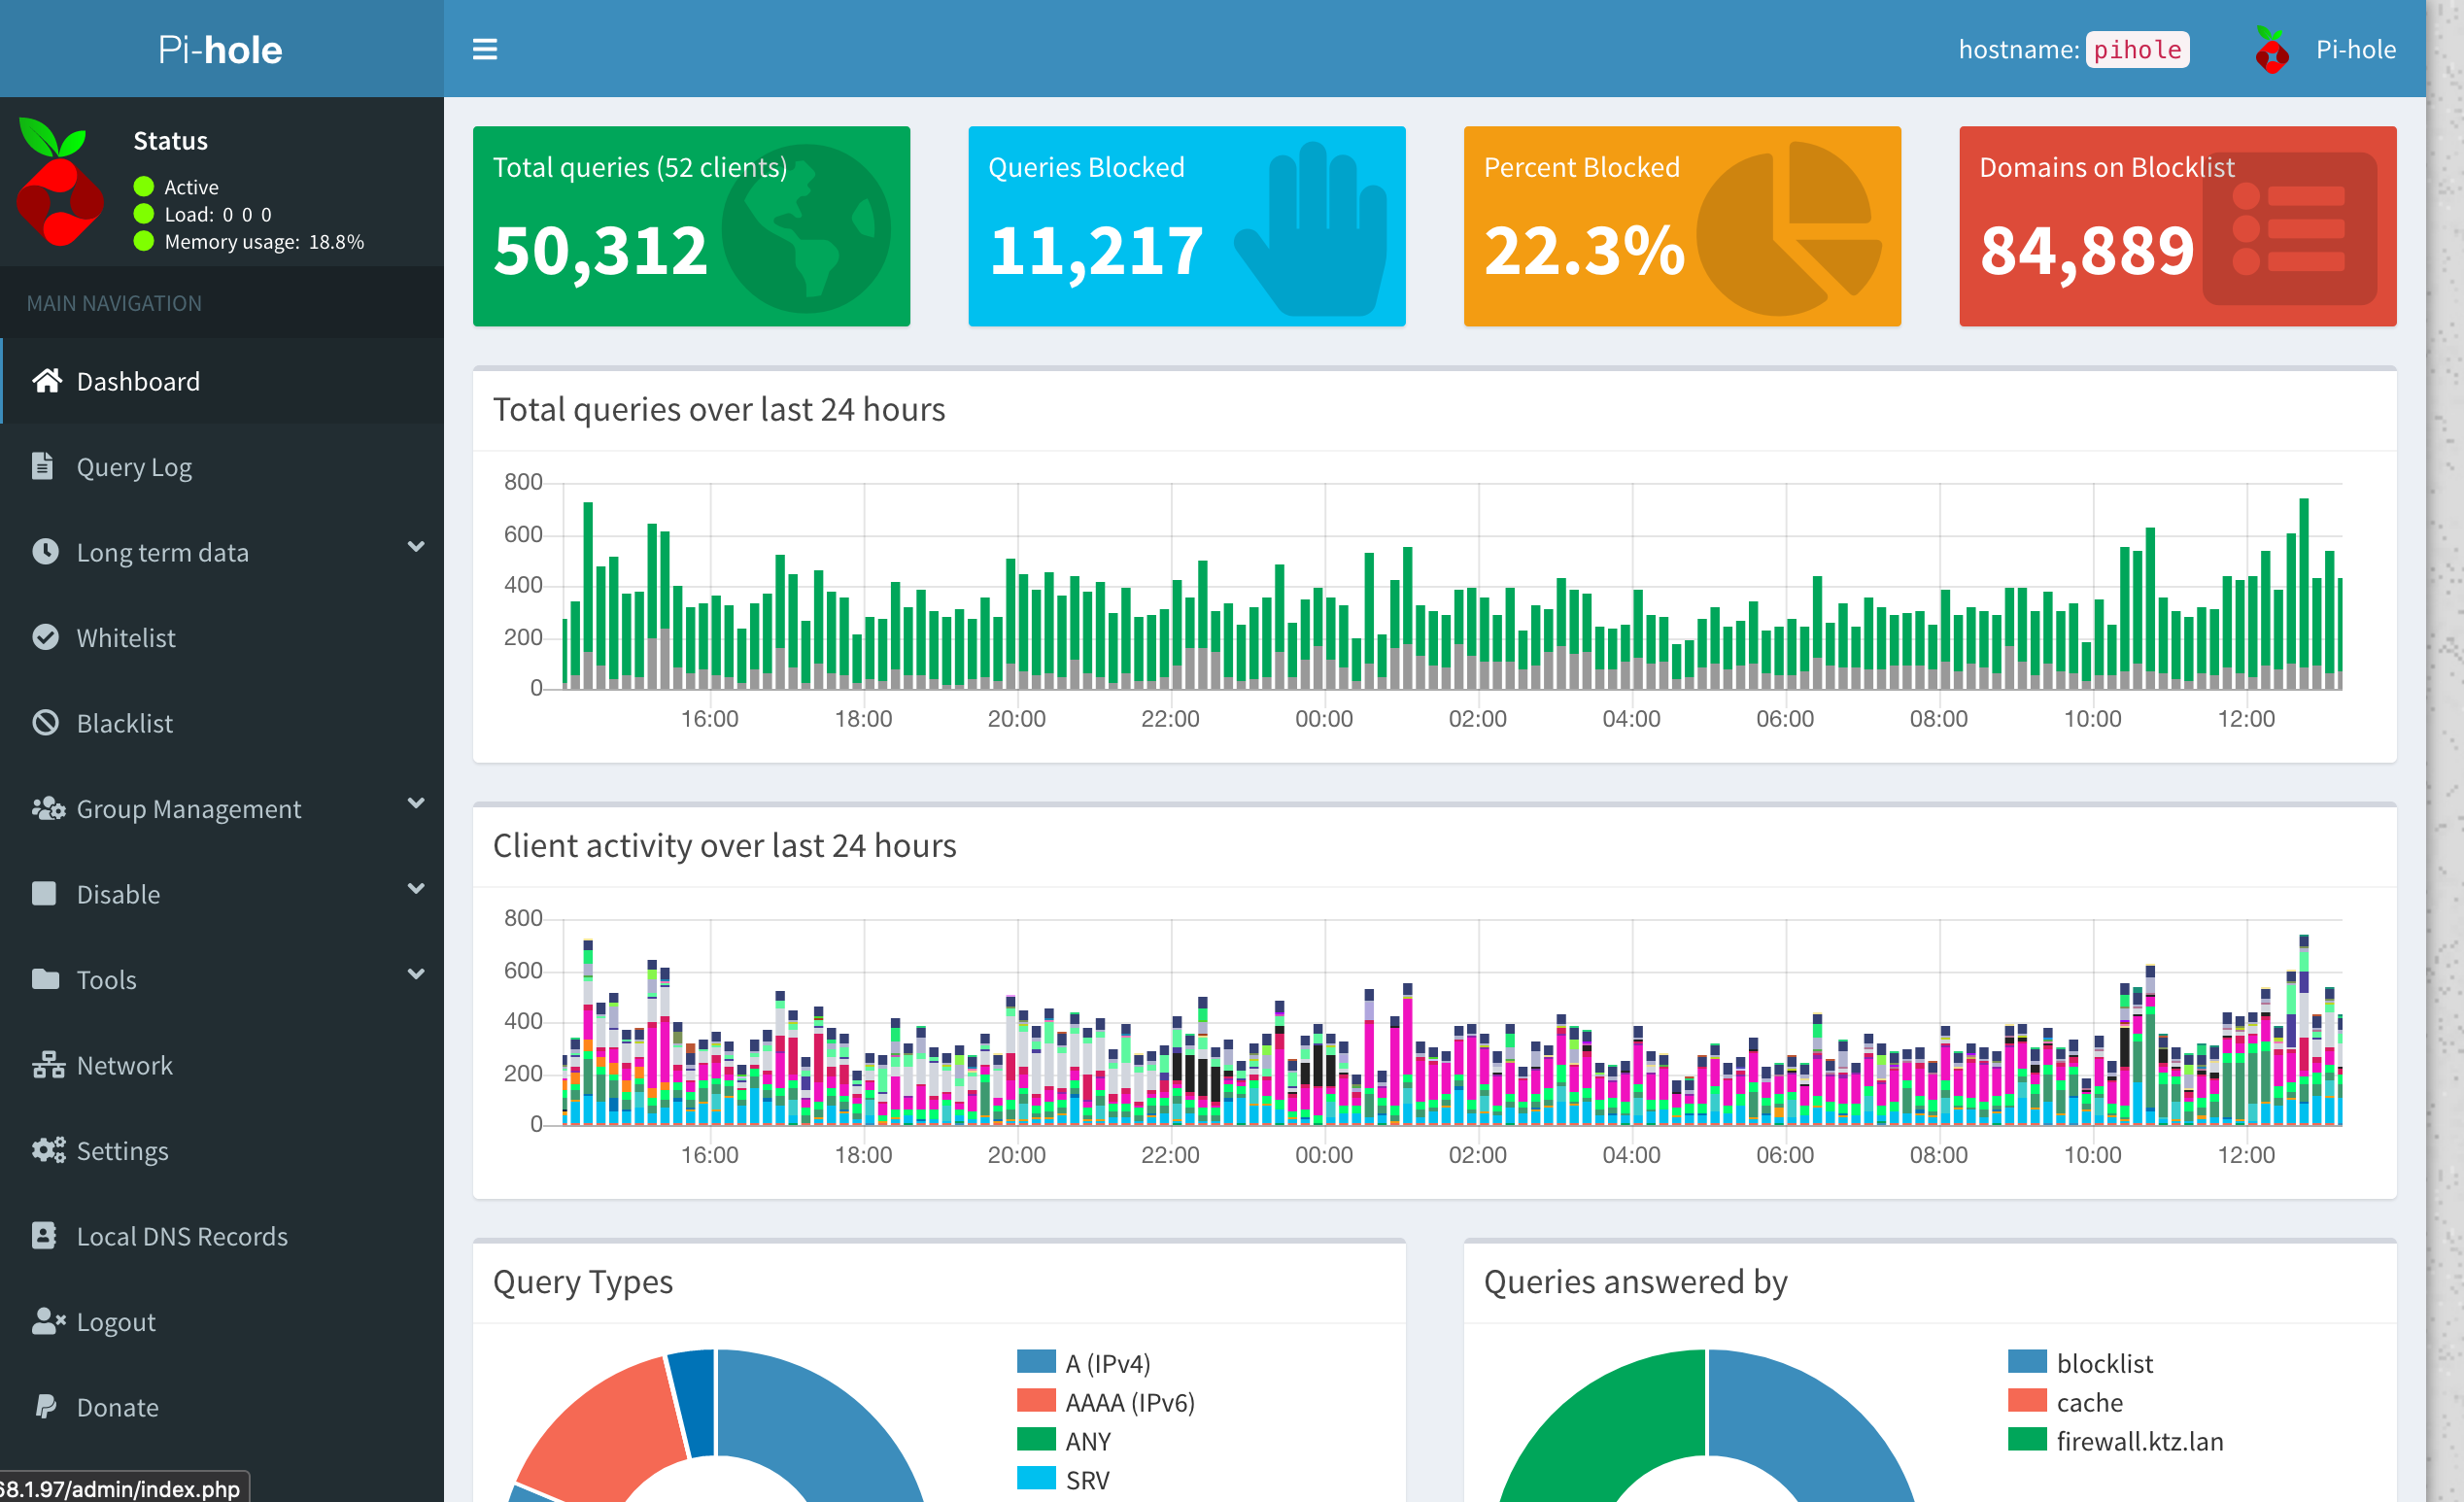Open Local DNS Records page
This screenshot has height=1502, width=2464.
222,1236
